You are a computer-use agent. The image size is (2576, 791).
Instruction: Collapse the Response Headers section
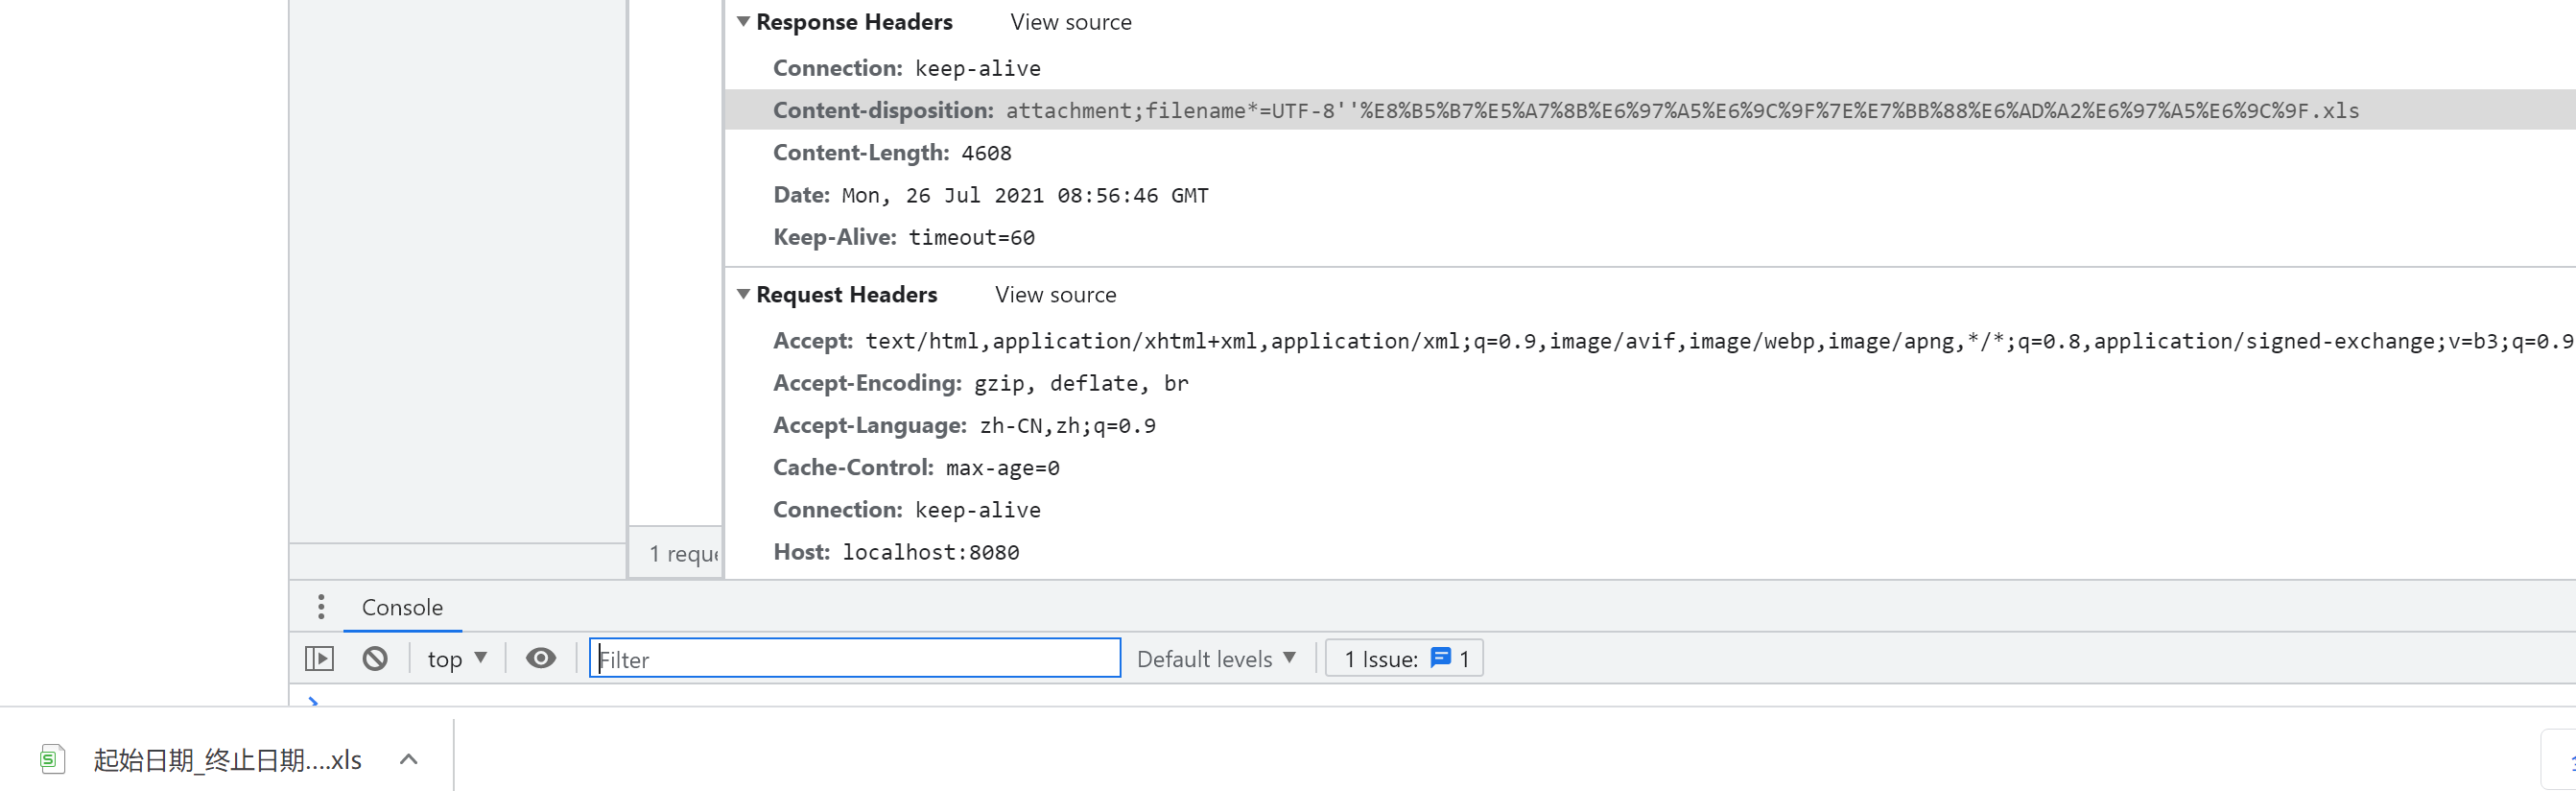[x=743, y=21]
